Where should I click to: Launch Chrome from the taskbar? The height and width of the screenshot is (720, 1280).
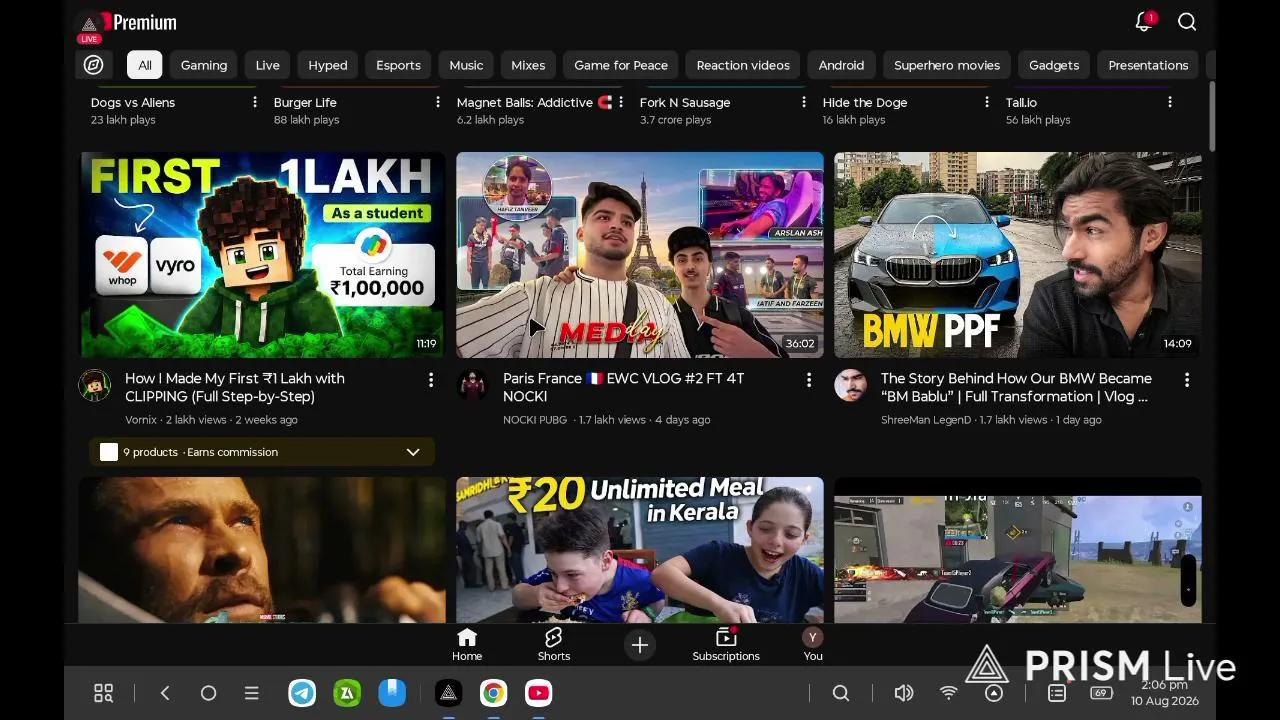(493, 693)
